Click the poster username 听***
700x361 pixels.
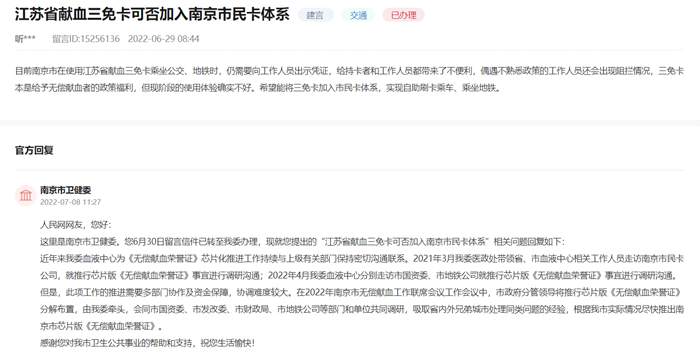[25, 39]
